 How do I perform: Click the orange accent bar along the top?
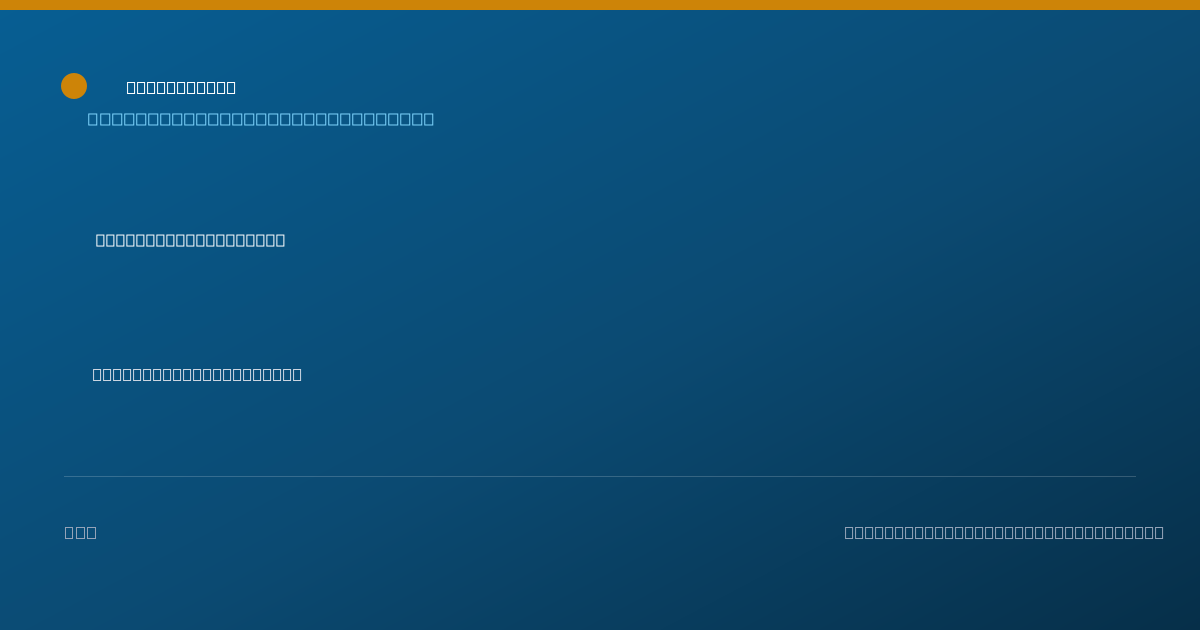click(600, 5)
